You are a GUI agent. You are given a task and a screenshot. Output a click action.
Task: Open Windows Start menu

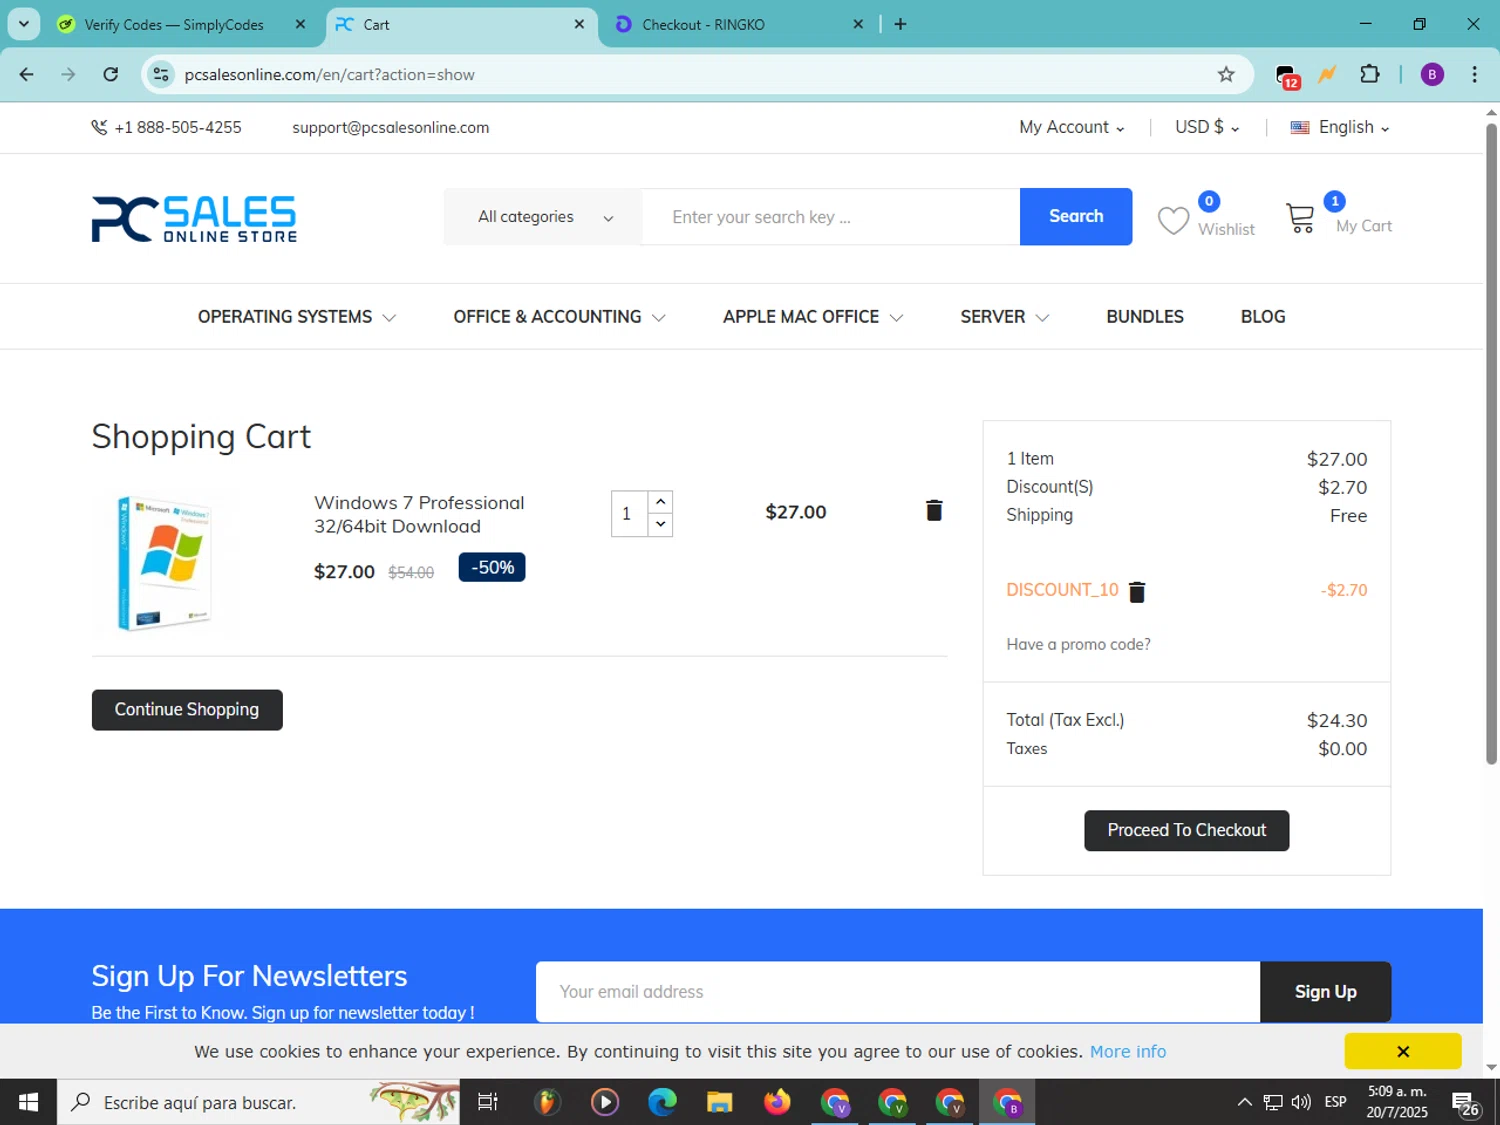point(28,1102)
